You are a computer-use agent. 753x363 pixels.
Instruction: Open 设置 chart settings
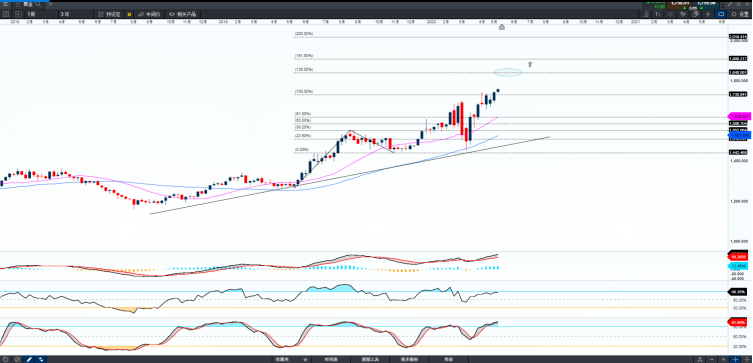[x=740, y=14]
